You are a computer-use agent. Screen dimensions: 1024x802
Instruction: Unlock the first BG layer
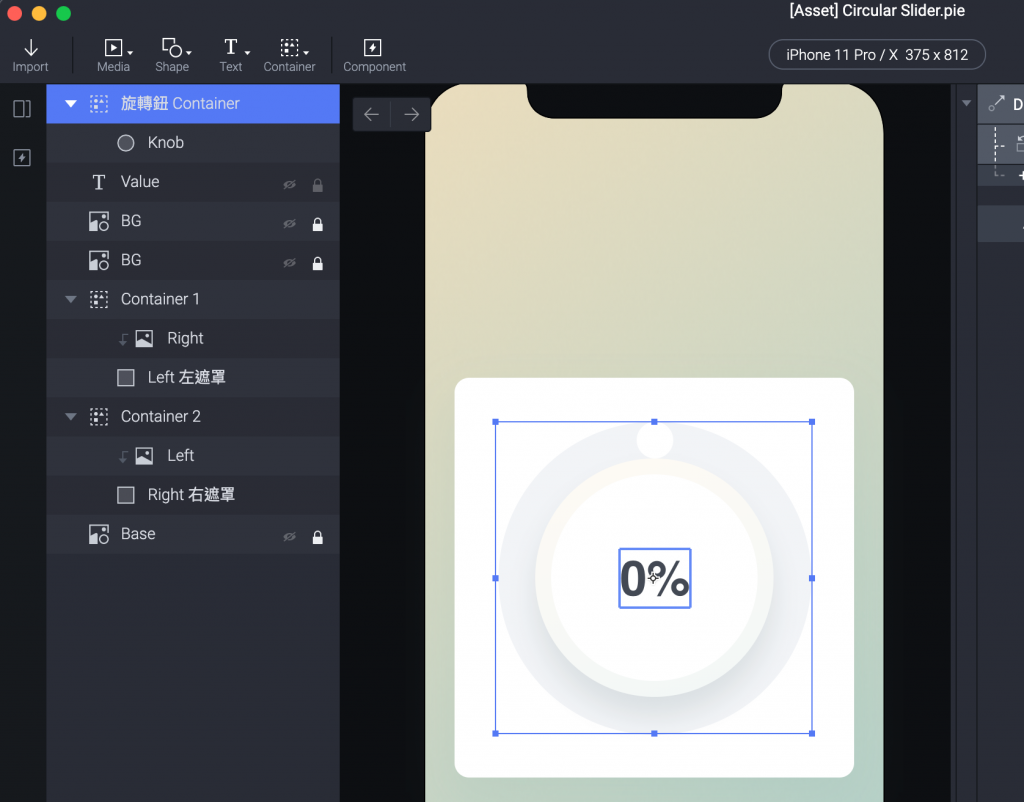coord(317,224)
